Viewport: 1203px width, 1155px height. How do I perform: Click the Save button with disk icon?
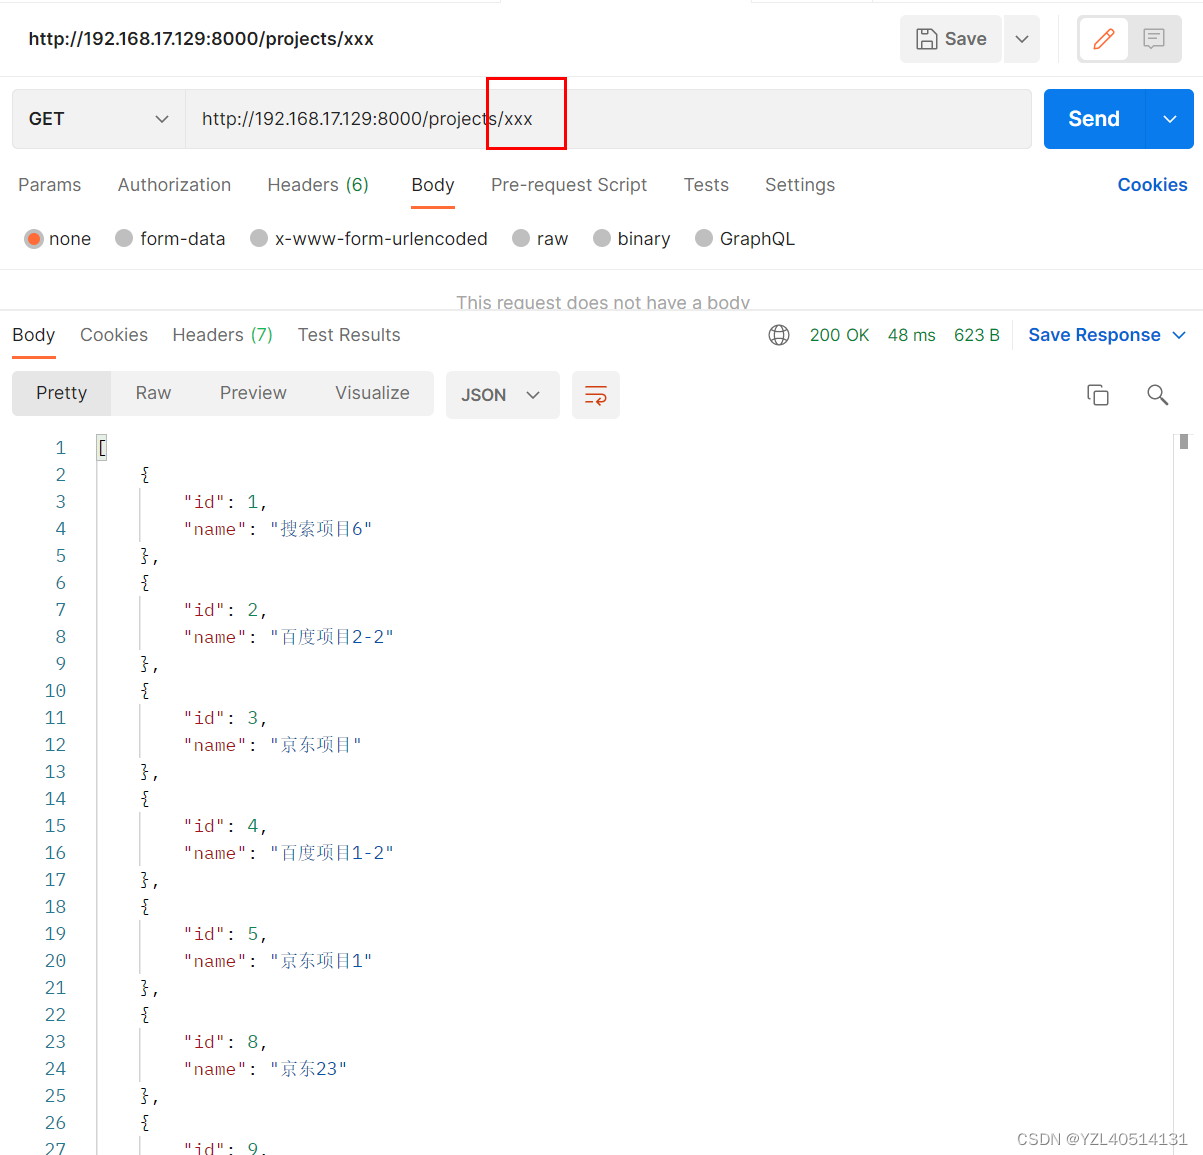[951, 39]
